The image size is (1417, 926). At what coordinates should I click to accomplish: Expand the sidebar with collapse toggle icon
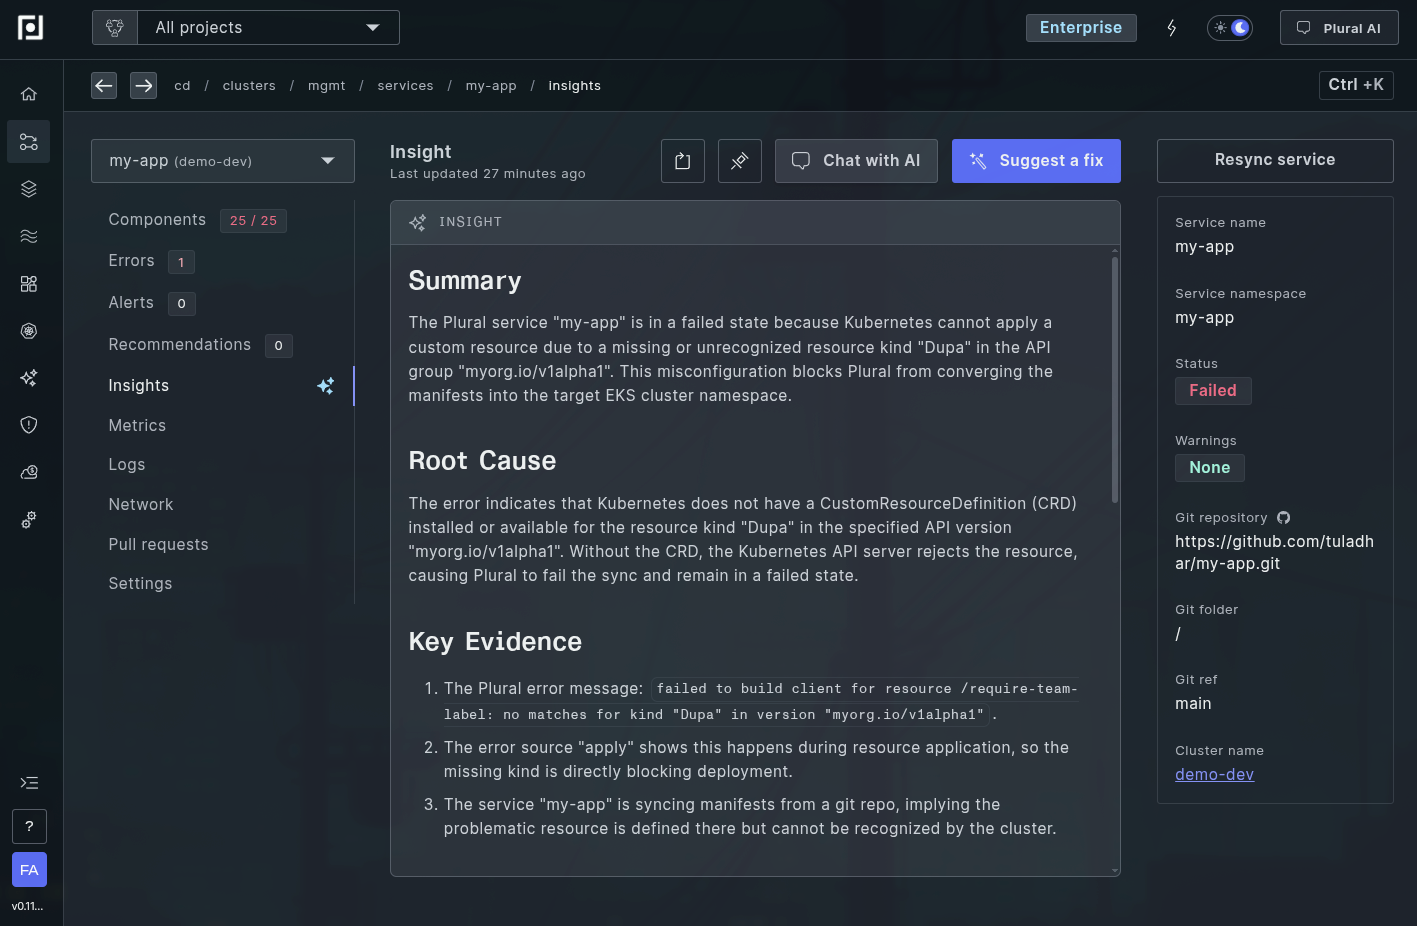pyautogui.click(x=29, y=783)
